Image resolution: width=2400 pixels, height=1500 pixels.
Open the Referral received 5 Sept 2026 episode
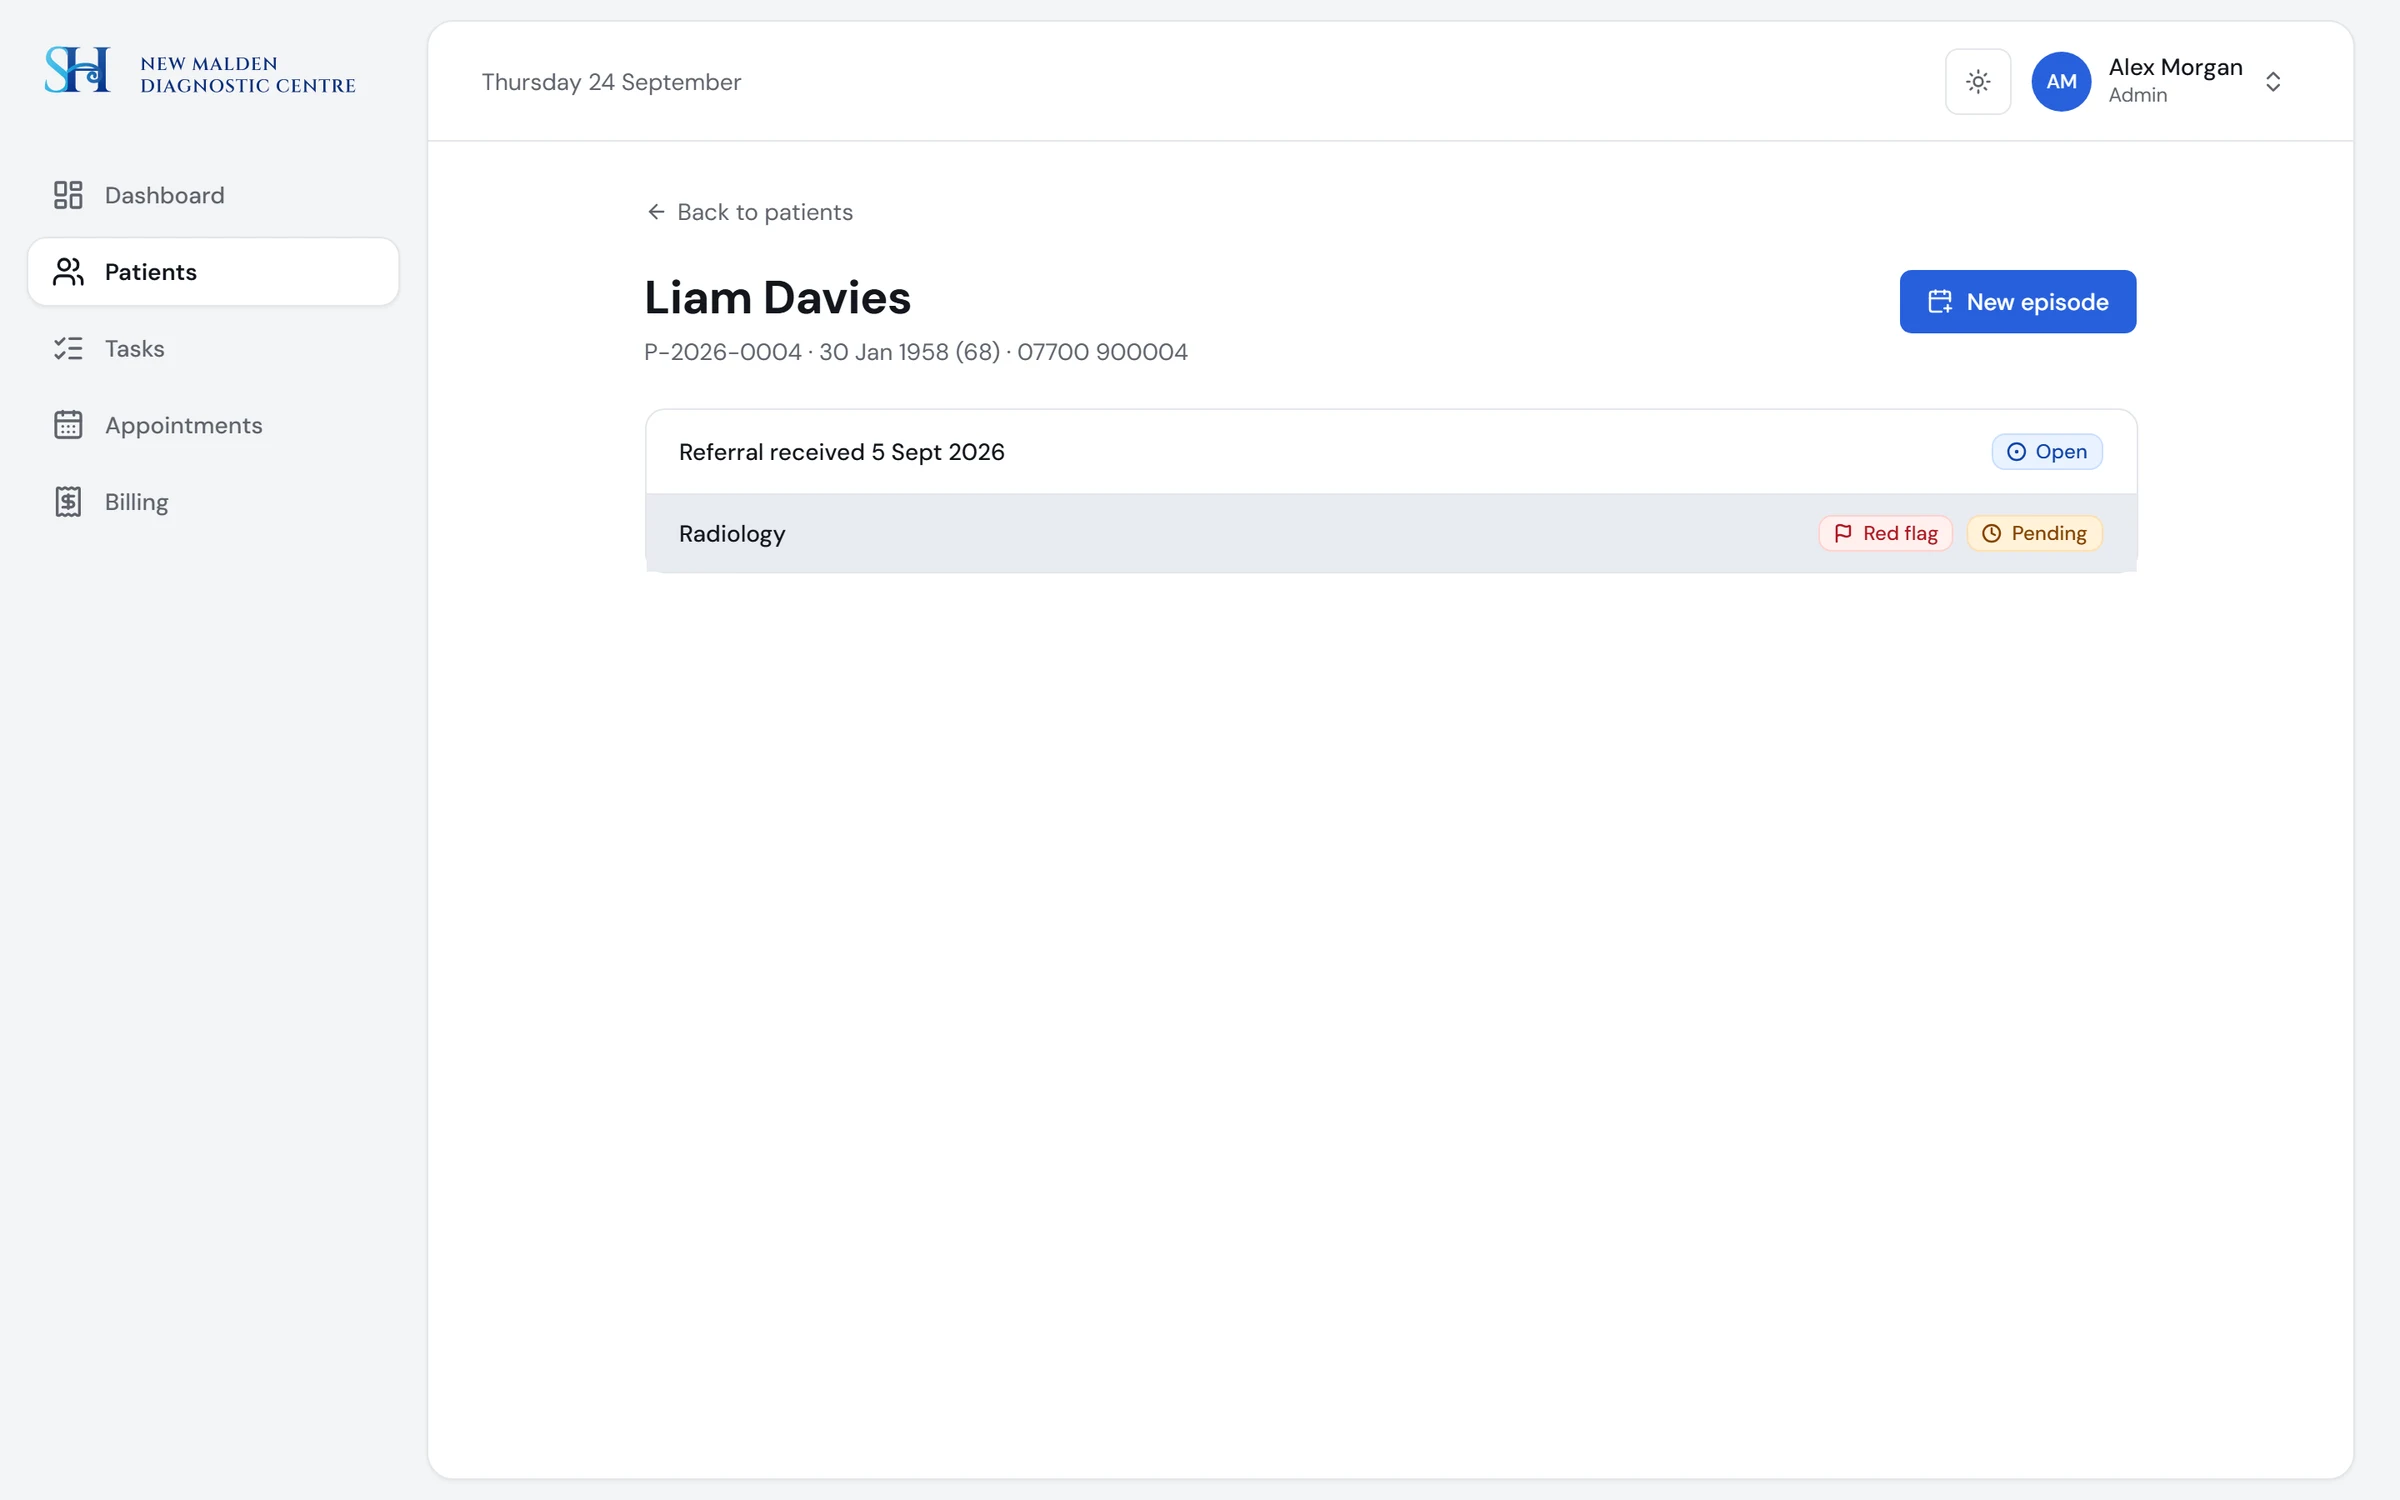[x=1391, y=451]
